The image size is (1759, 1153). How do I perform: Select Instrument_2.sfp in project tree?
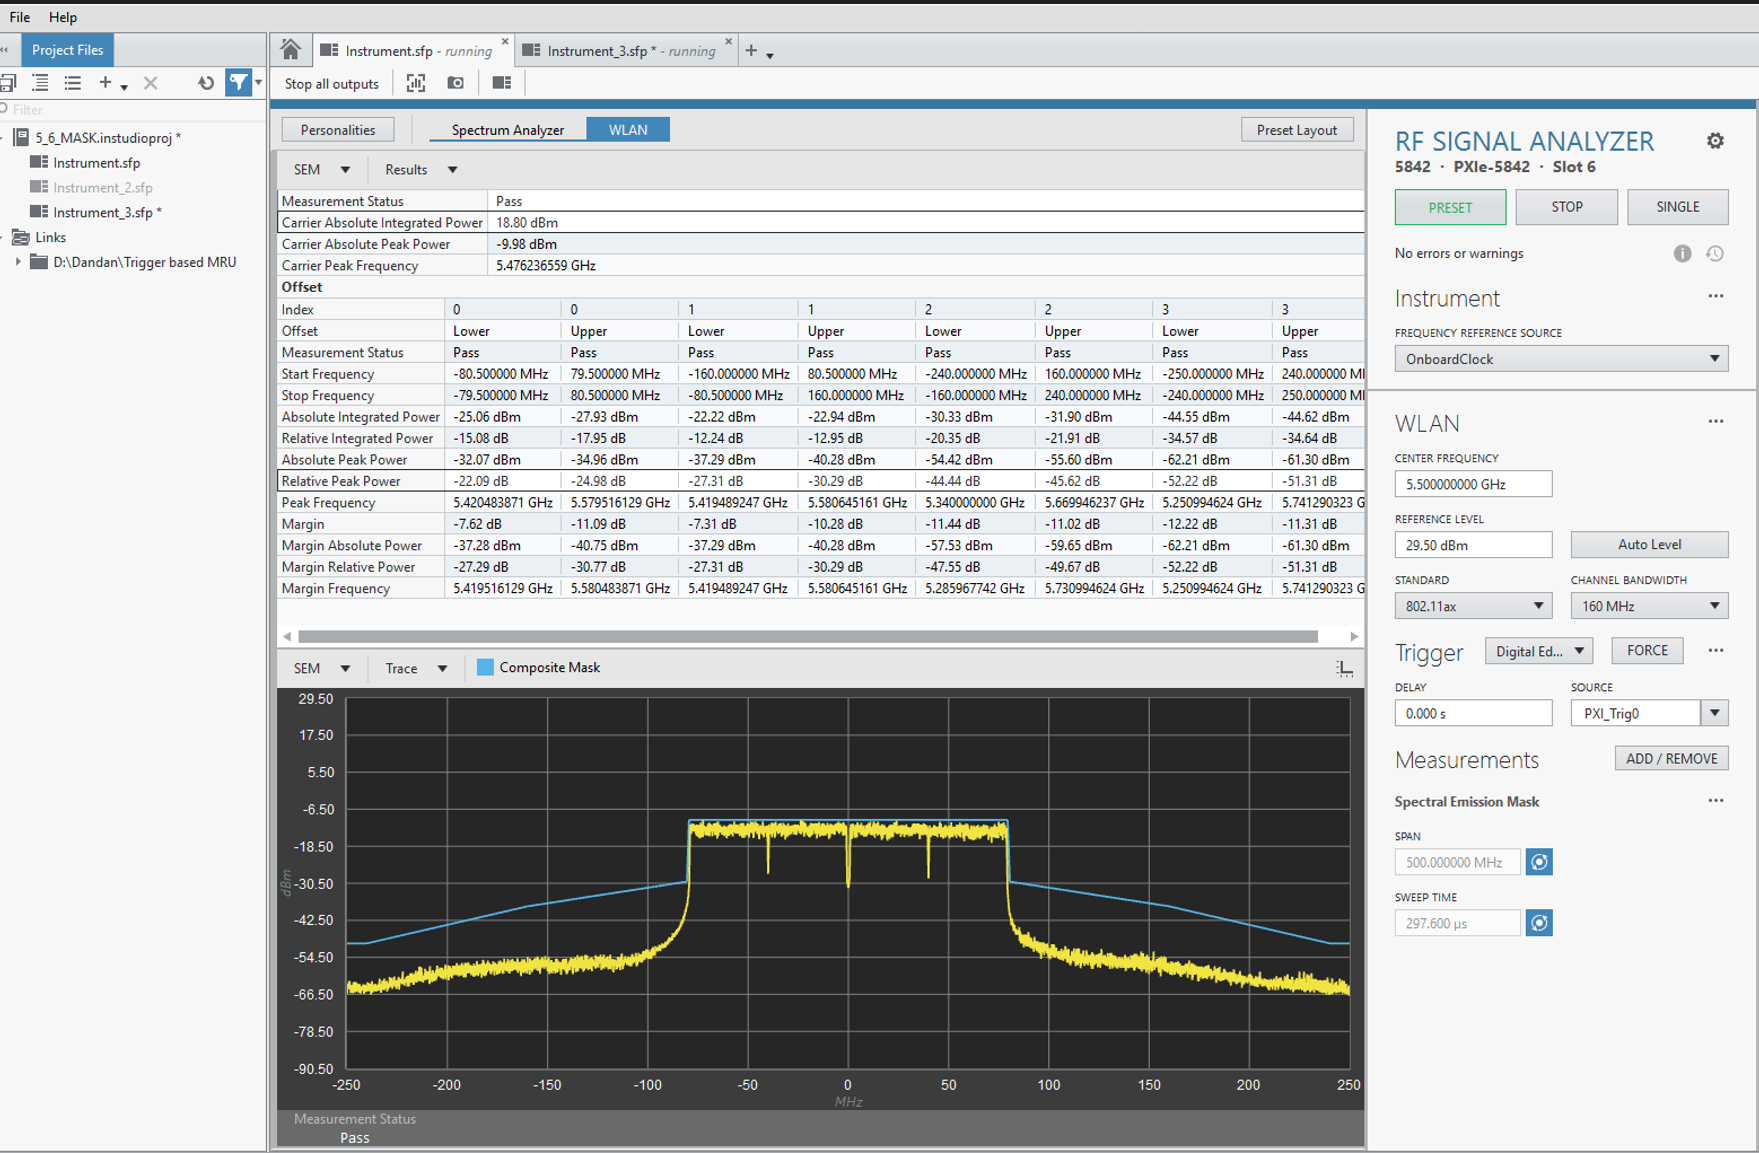[102, 187]
